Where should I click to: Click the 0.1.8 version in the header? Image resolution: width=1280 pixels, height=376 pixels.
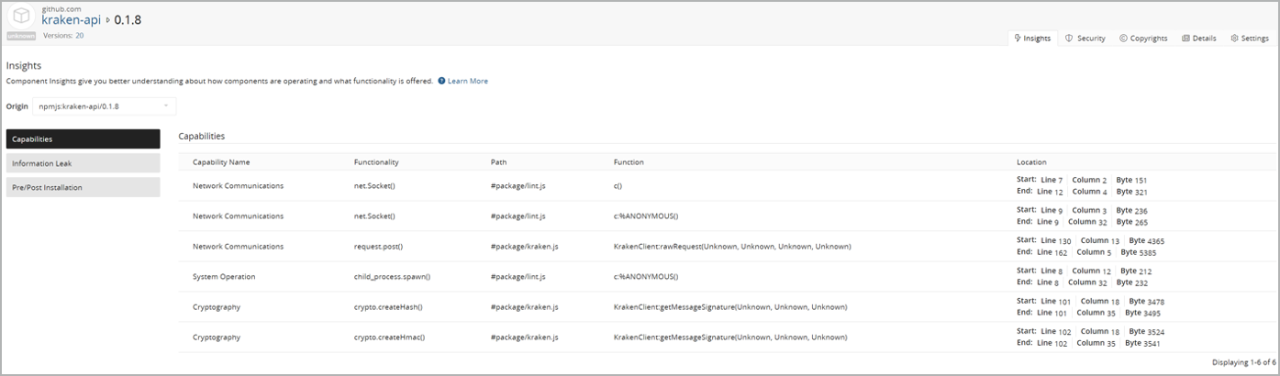(127, 20)
